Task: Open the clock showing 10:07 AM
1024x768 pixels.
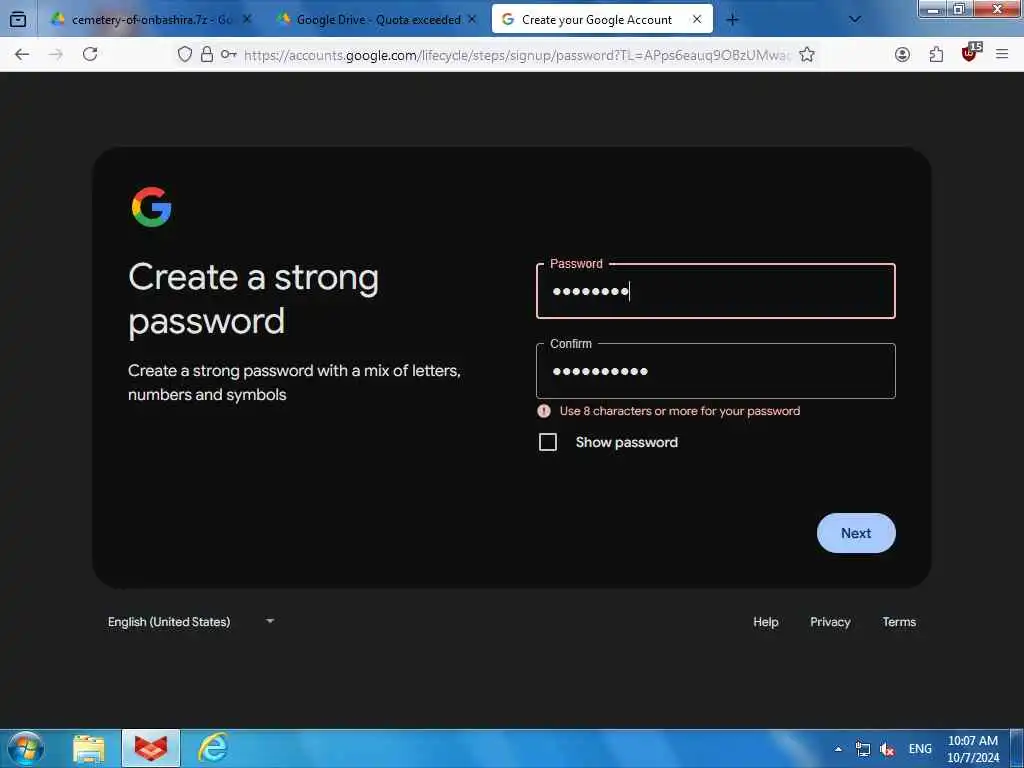Action: 973,748
